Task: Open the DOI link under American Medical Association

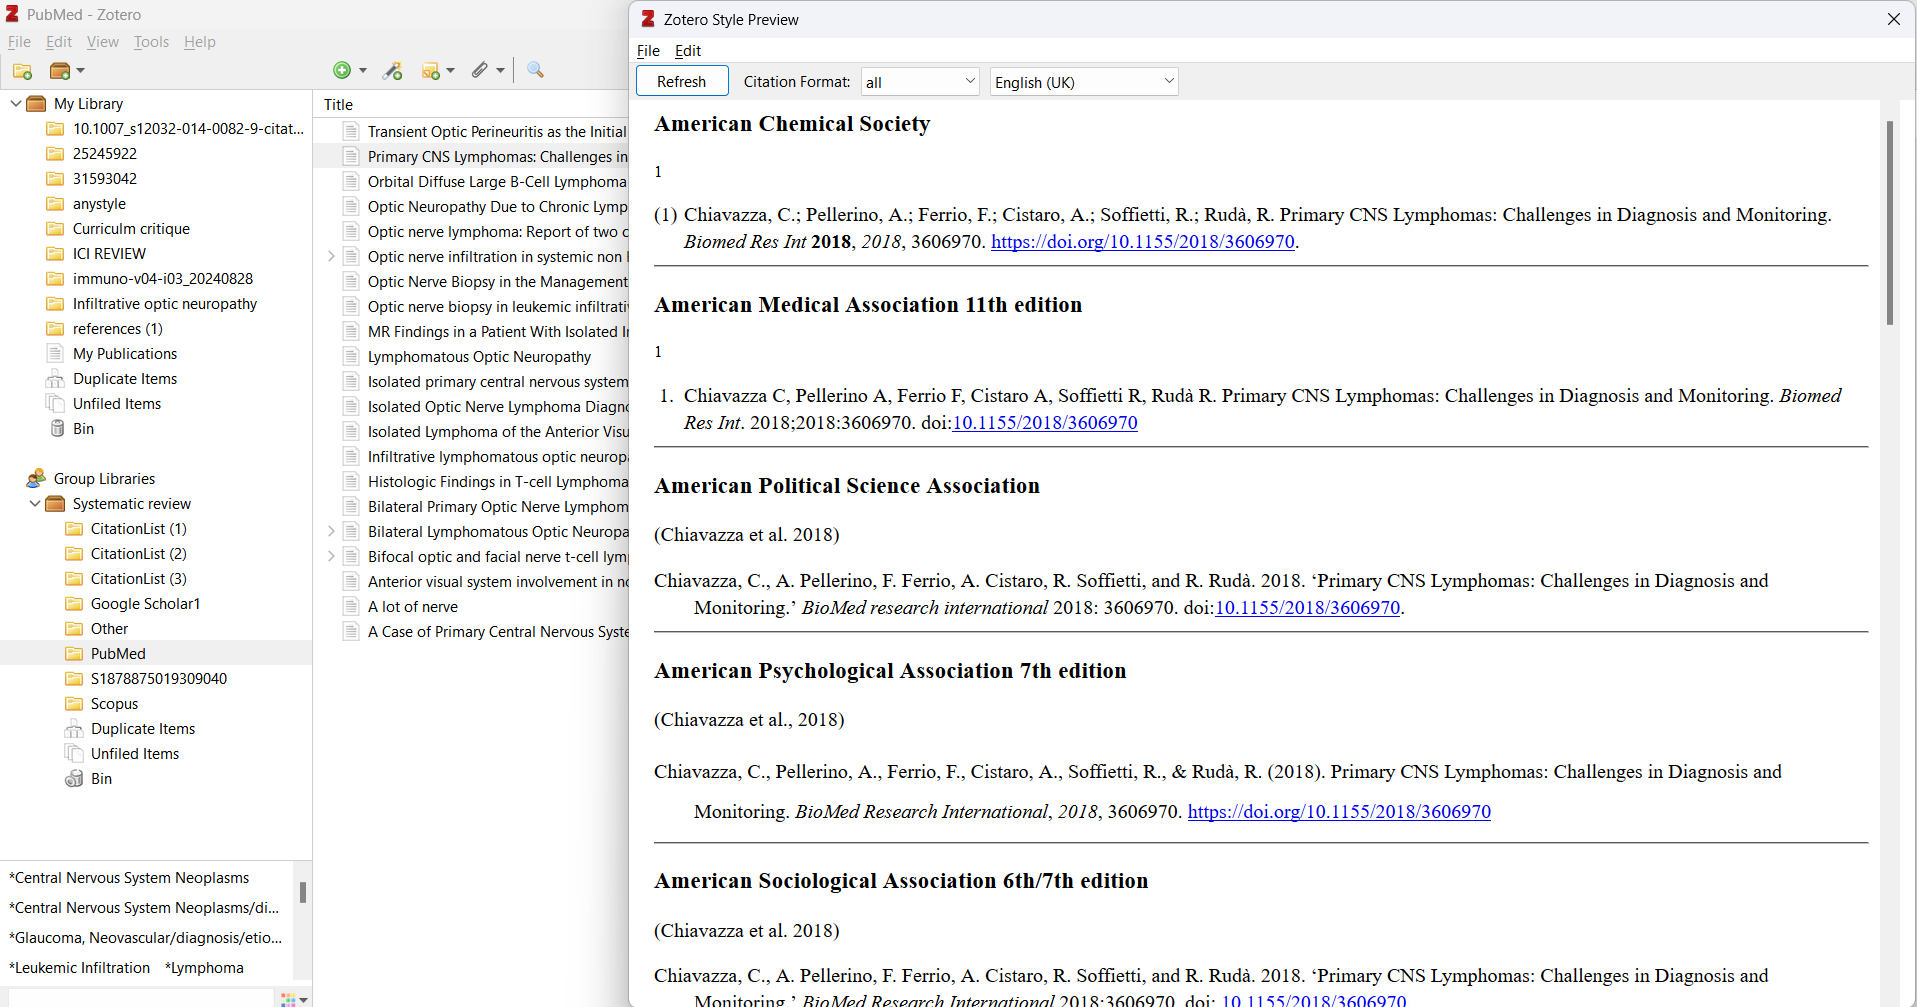Action: 1045,423
